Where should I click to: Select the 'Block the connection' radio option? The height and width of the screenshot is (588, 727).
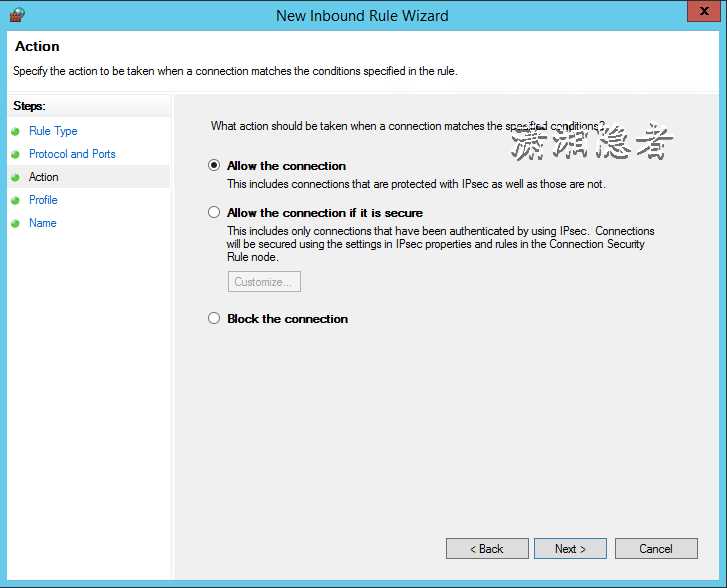214,319
